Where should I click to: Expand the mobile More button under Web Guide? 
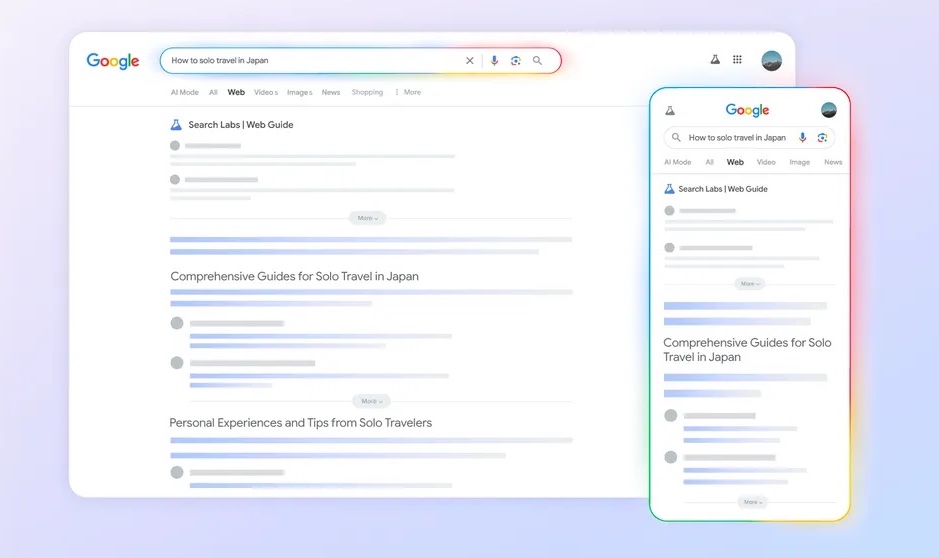(x=750, y=284)
